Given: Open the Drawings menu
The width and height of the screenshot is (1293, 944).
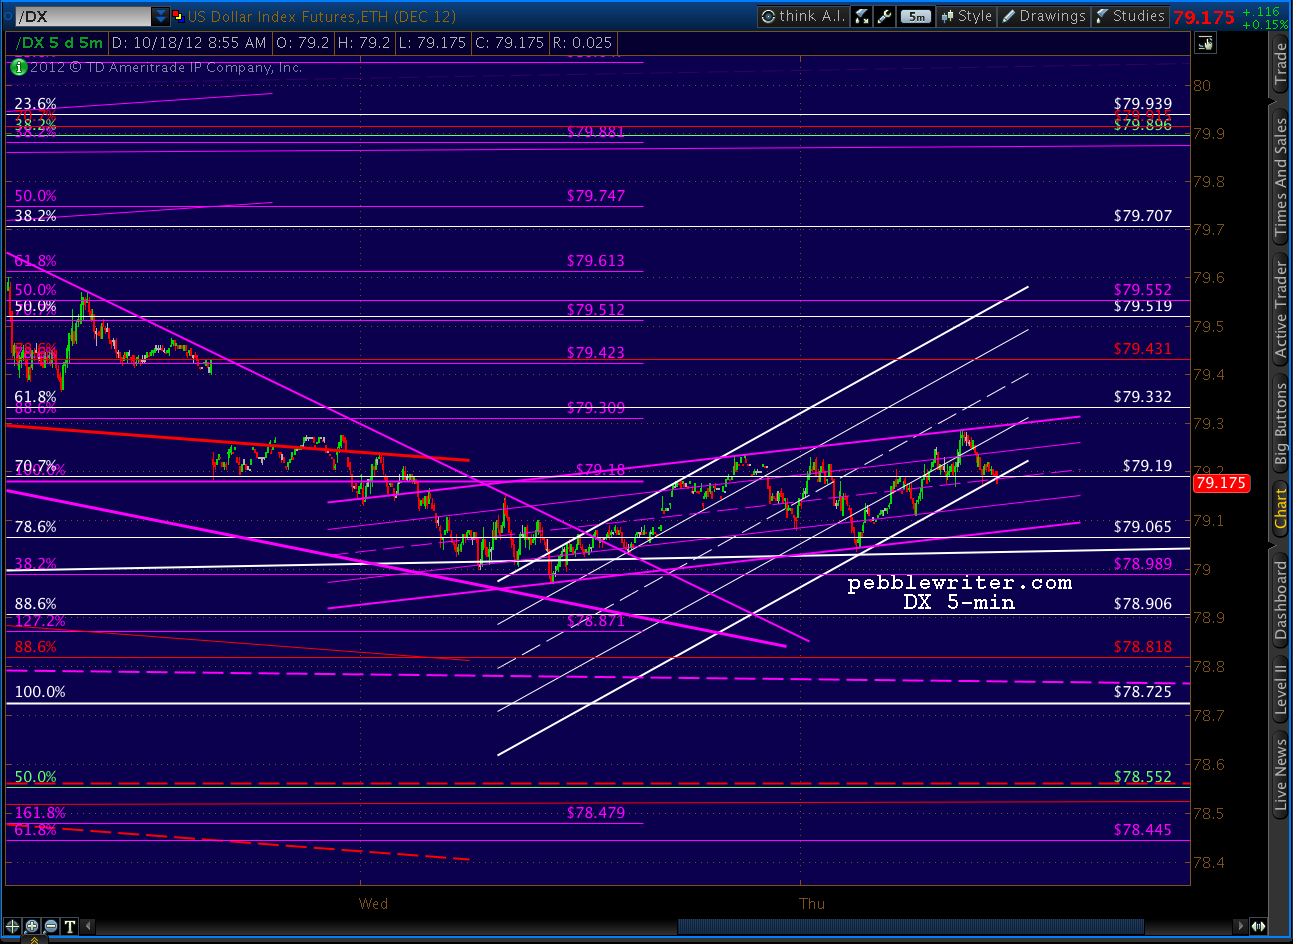Looking at the screenshot, I should (1044, 16).
